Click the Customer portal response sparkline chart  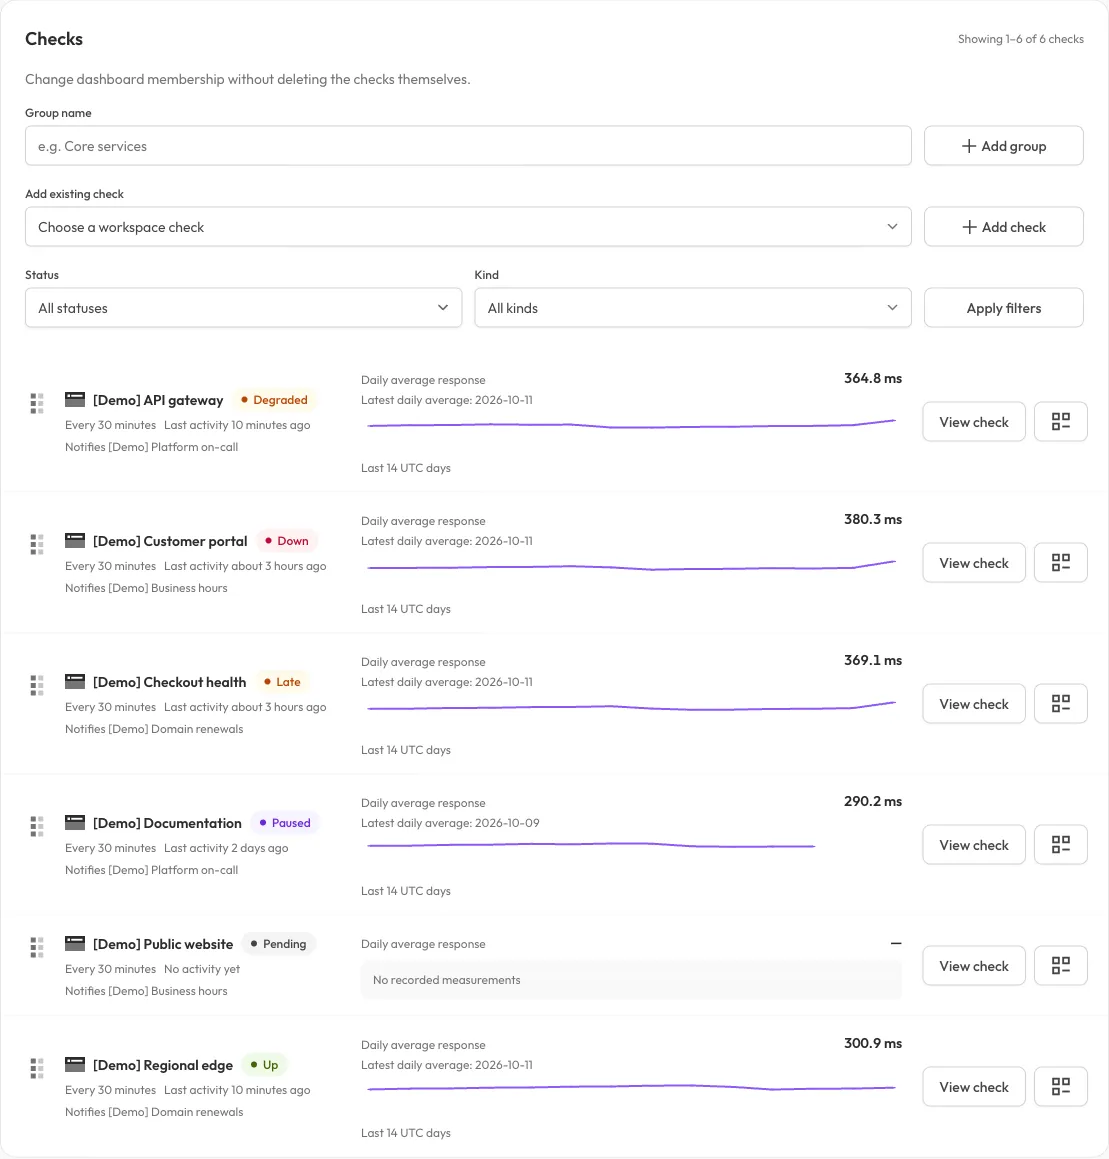coord(631,565)
